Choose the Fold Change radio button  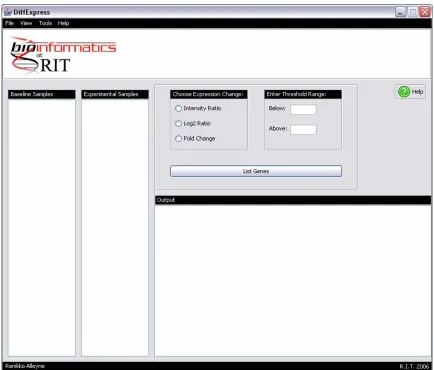(x=178, y=138)
